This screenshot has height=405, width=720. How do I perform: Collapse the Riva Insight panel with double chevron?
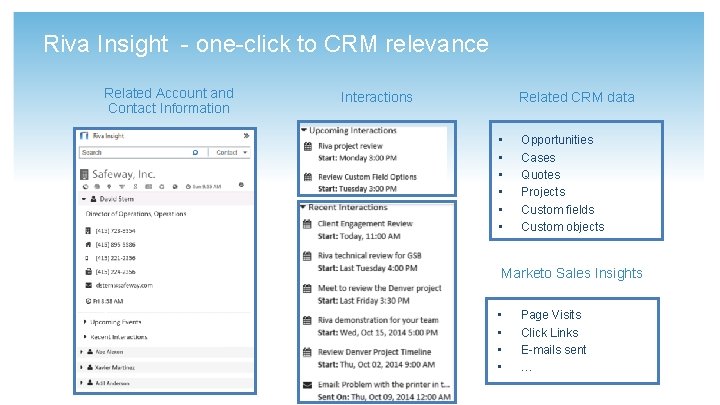[246, 136]
